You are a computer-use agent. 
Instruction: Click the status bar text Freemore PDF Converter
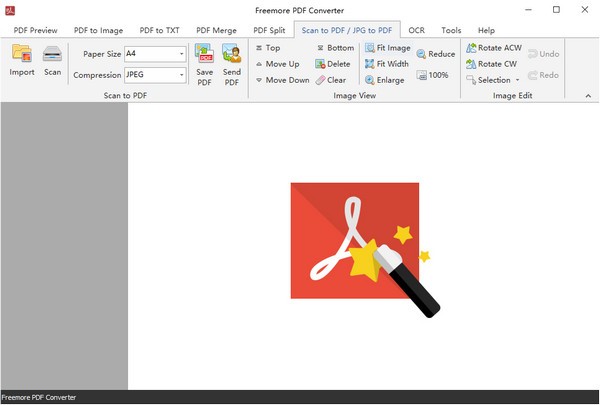coord(39,397)
